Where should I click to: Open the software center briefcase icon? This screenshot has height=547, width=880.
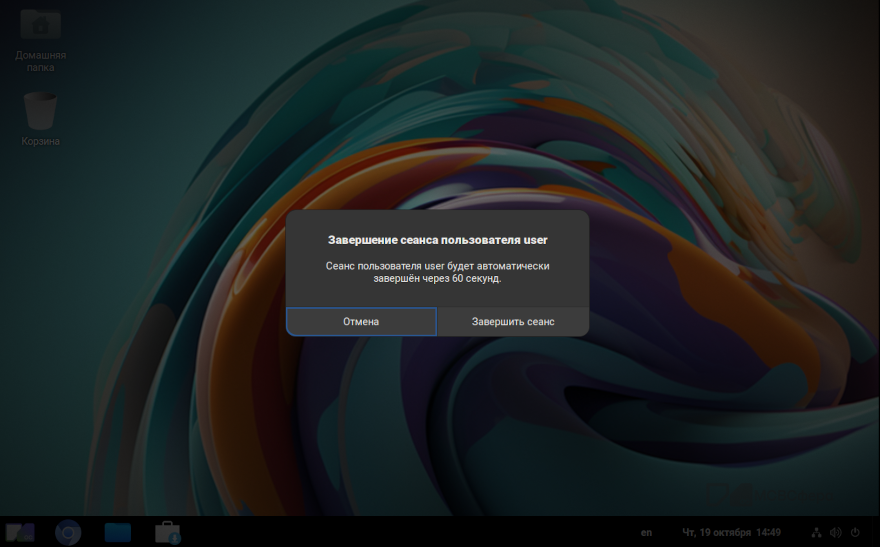tap(167, 532)
